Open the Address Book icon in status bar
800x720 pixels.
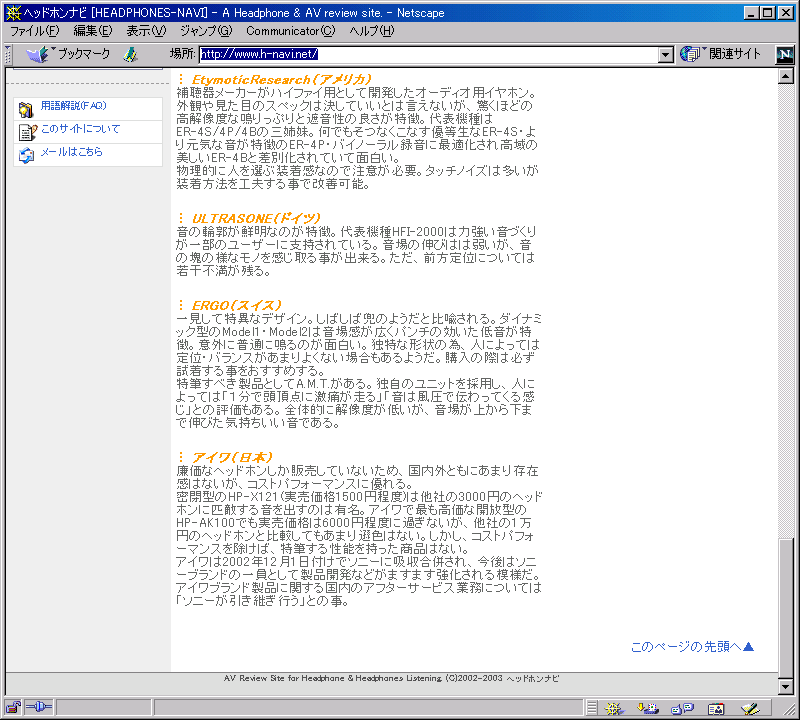click(716, 708)
